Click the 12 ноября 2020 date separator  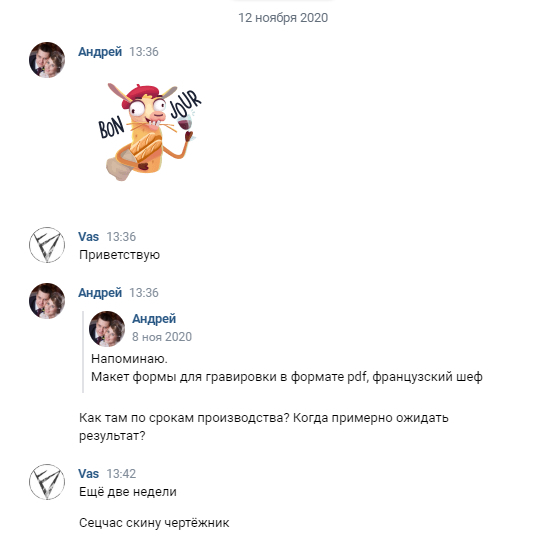click(283, 18)
